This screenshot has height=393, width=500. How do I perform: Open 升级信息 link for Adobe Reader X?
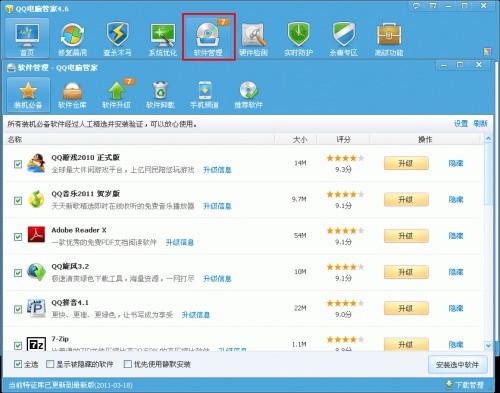point(180,242)
